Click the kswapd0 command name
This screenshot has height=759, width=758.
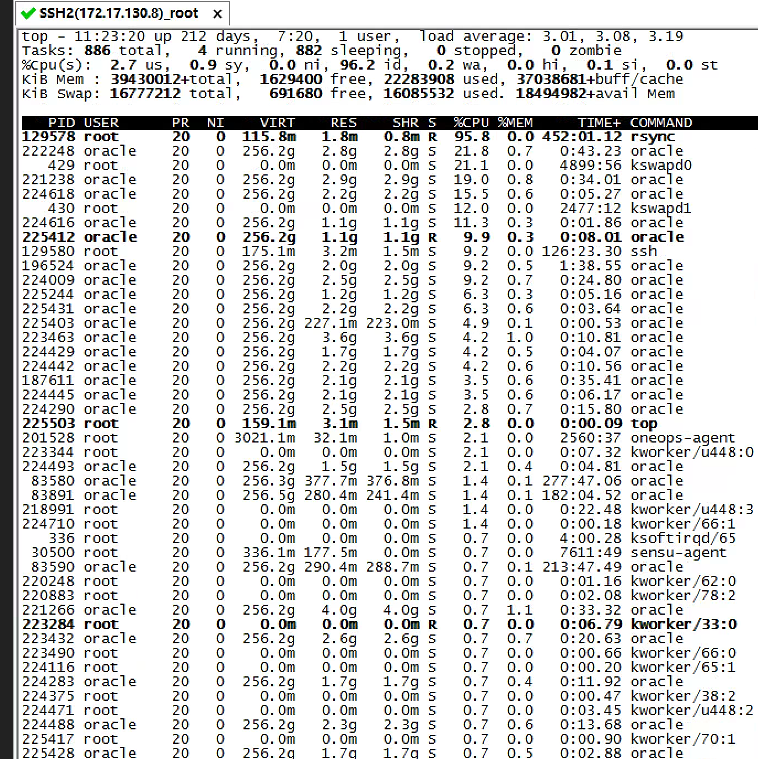click(661, 166)
